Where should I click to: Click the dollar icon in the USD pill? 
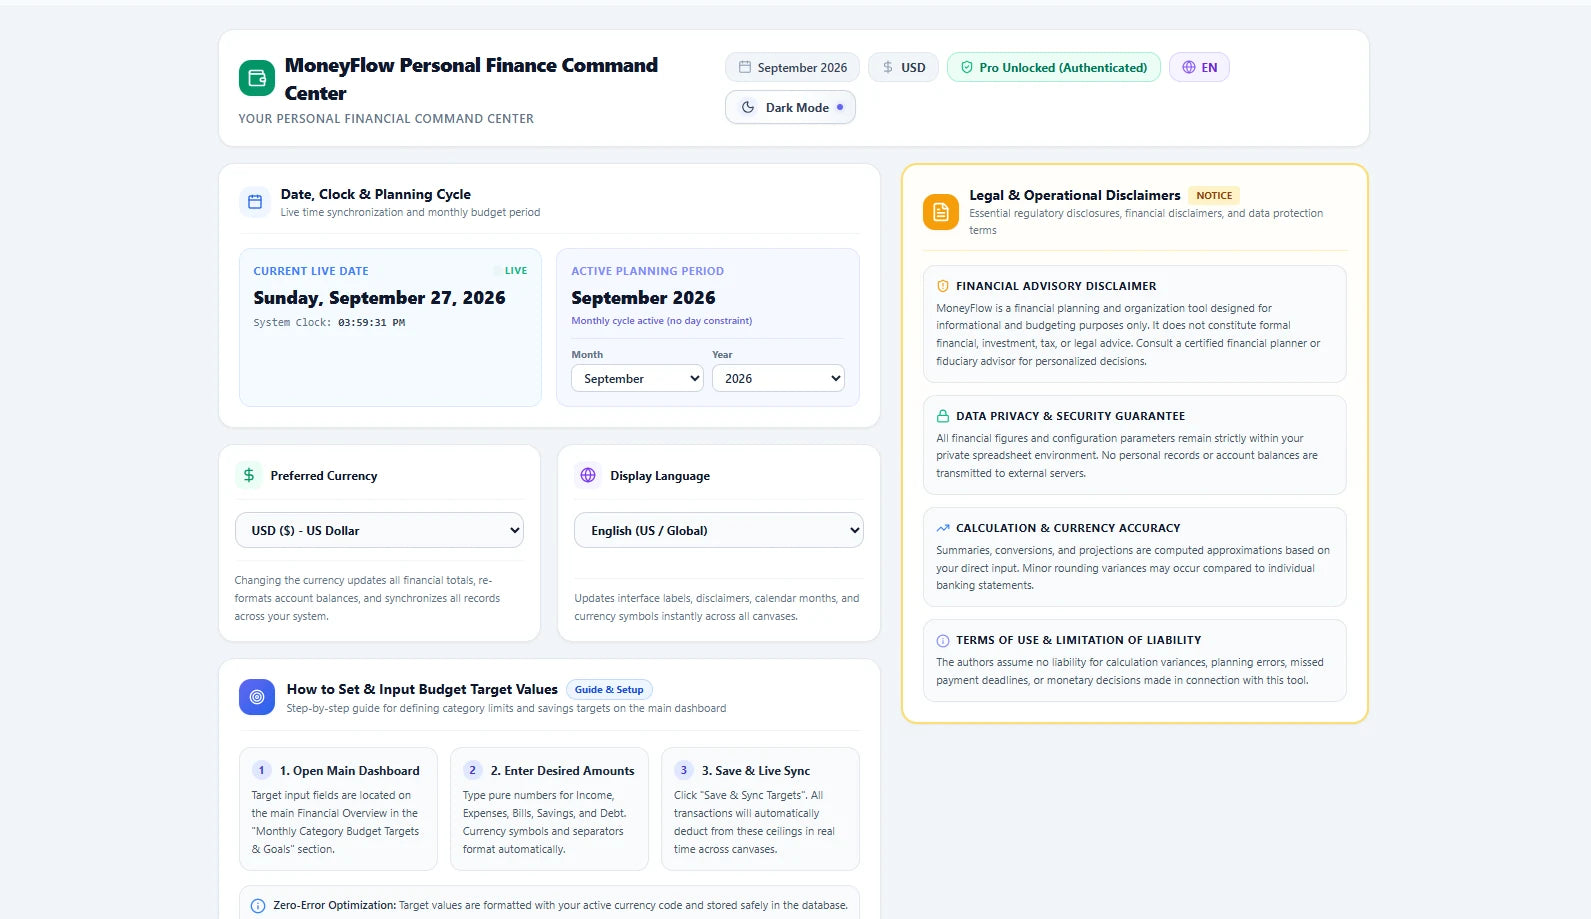(x=888, y=67)
